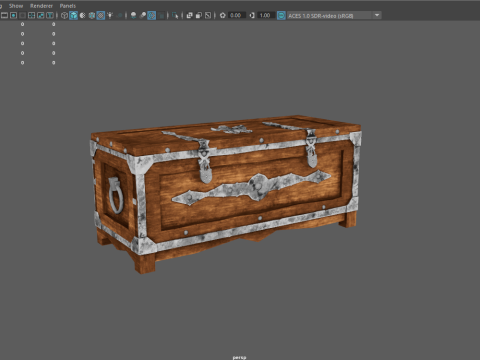Open the Panels menu
Image resolution: width=480 pixels, height=360 pixels.
coord(68,6)
